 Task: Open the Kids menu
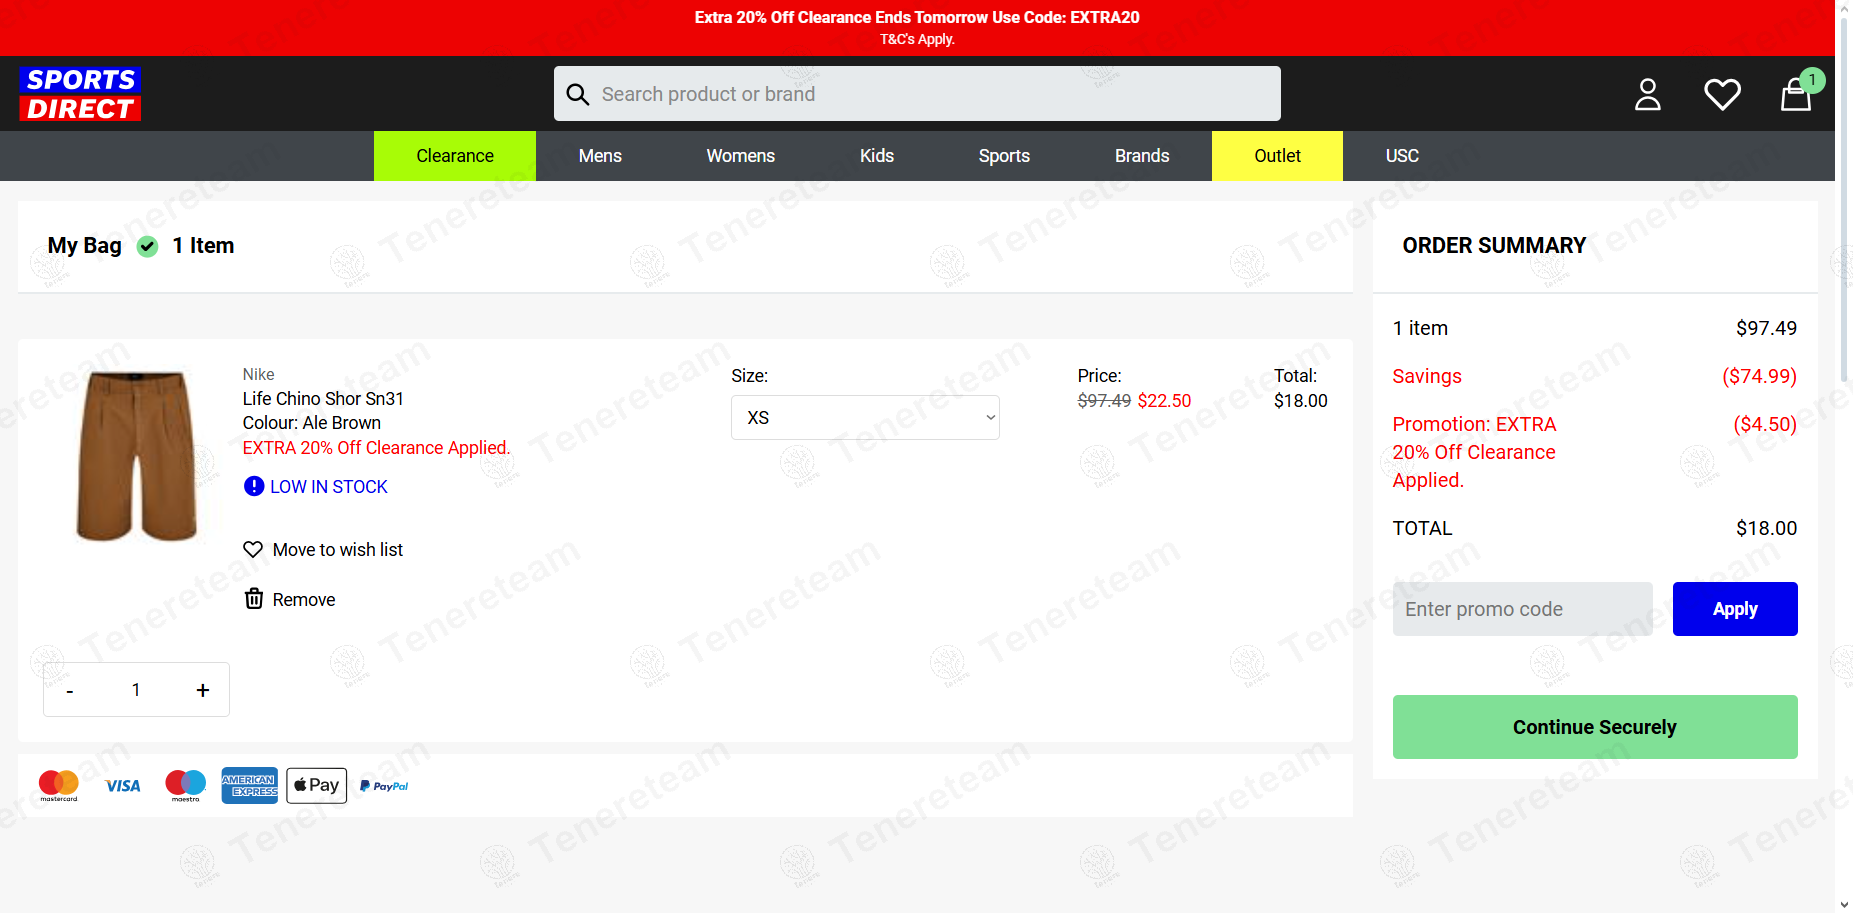click(x=877, y=156)
